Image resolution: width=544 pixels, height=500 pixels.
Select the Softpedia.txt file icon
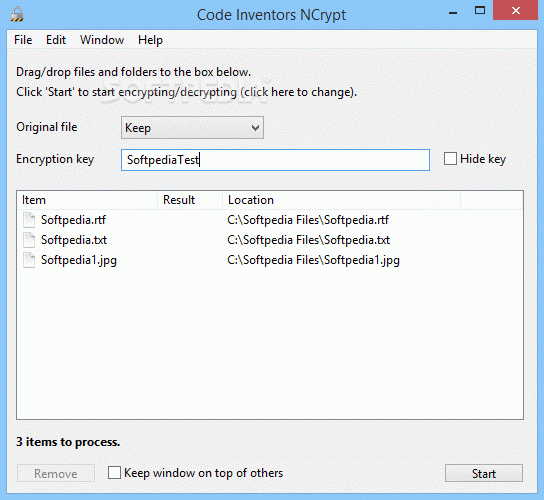point(29,240)
